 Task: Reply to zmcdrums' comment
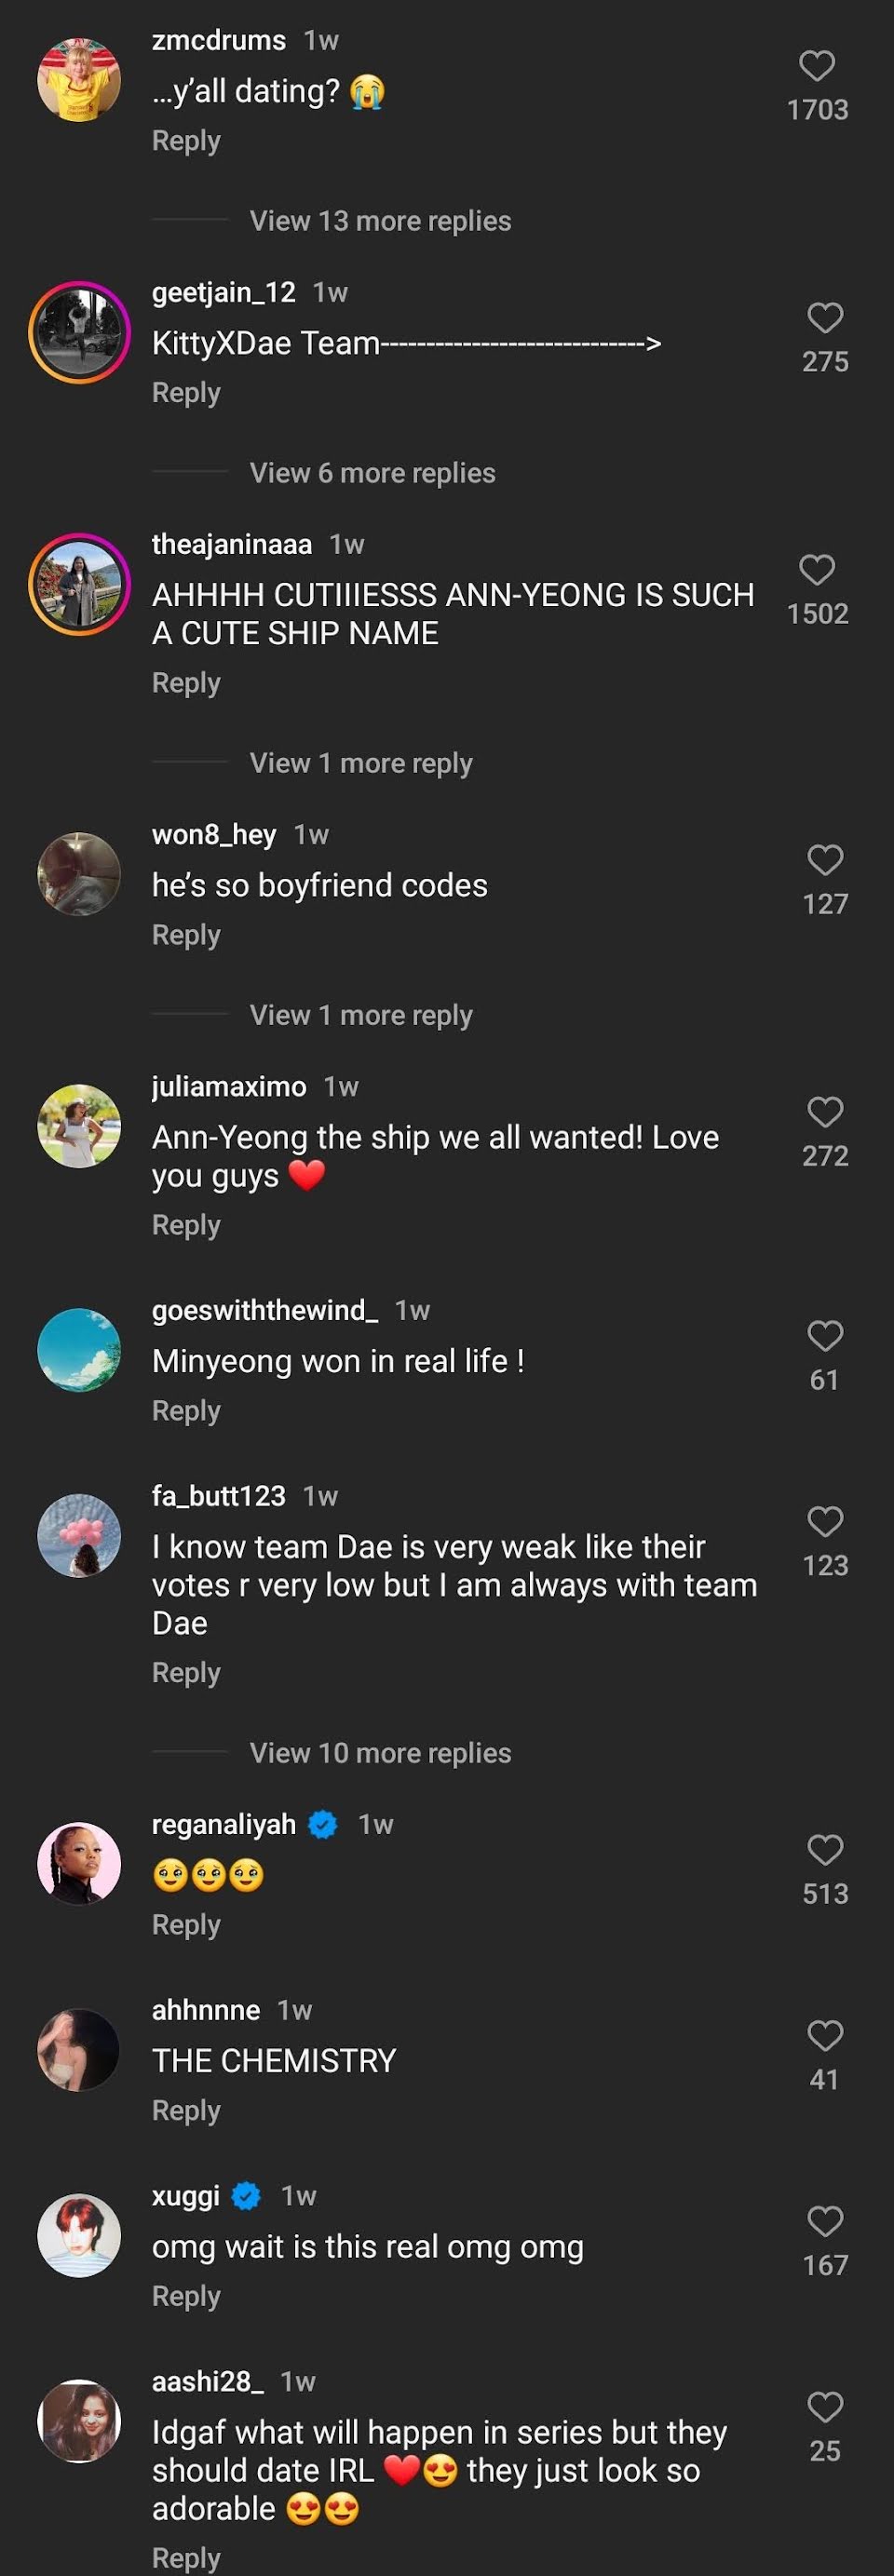(x=186, y=141)
